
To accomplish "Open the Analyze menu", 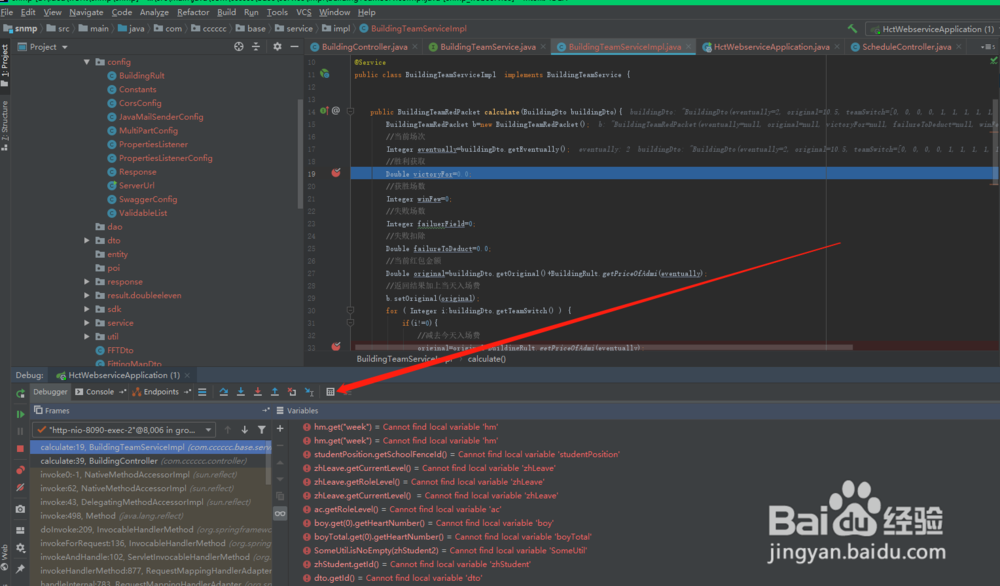I will click(154, 12).
